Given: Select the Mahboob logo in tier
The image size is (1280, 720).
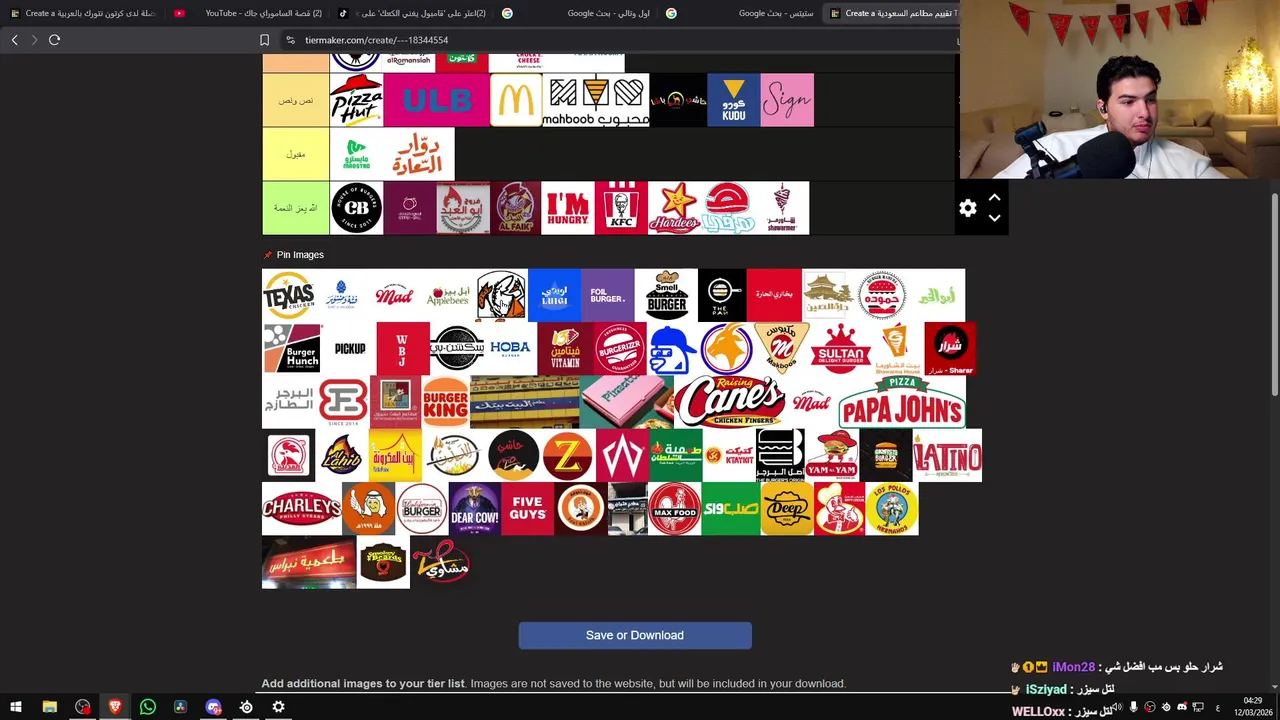Looking at the screenshot, I should coord(595,100).
